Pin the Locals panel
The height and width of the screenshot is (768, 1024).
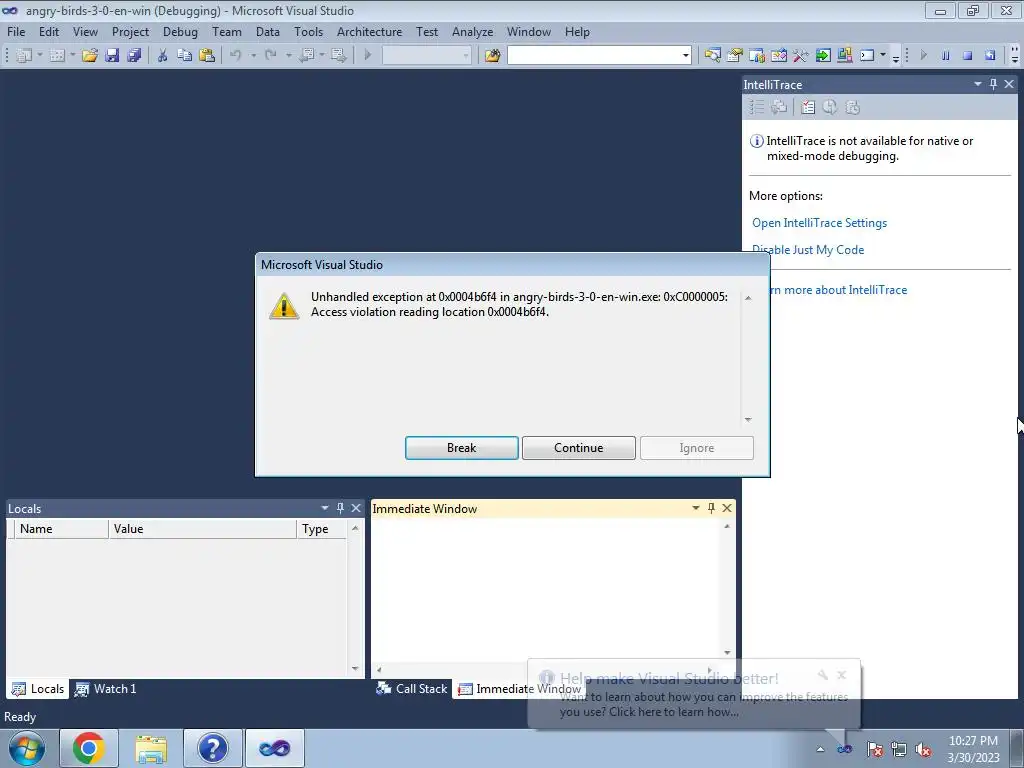click(340, 508)
